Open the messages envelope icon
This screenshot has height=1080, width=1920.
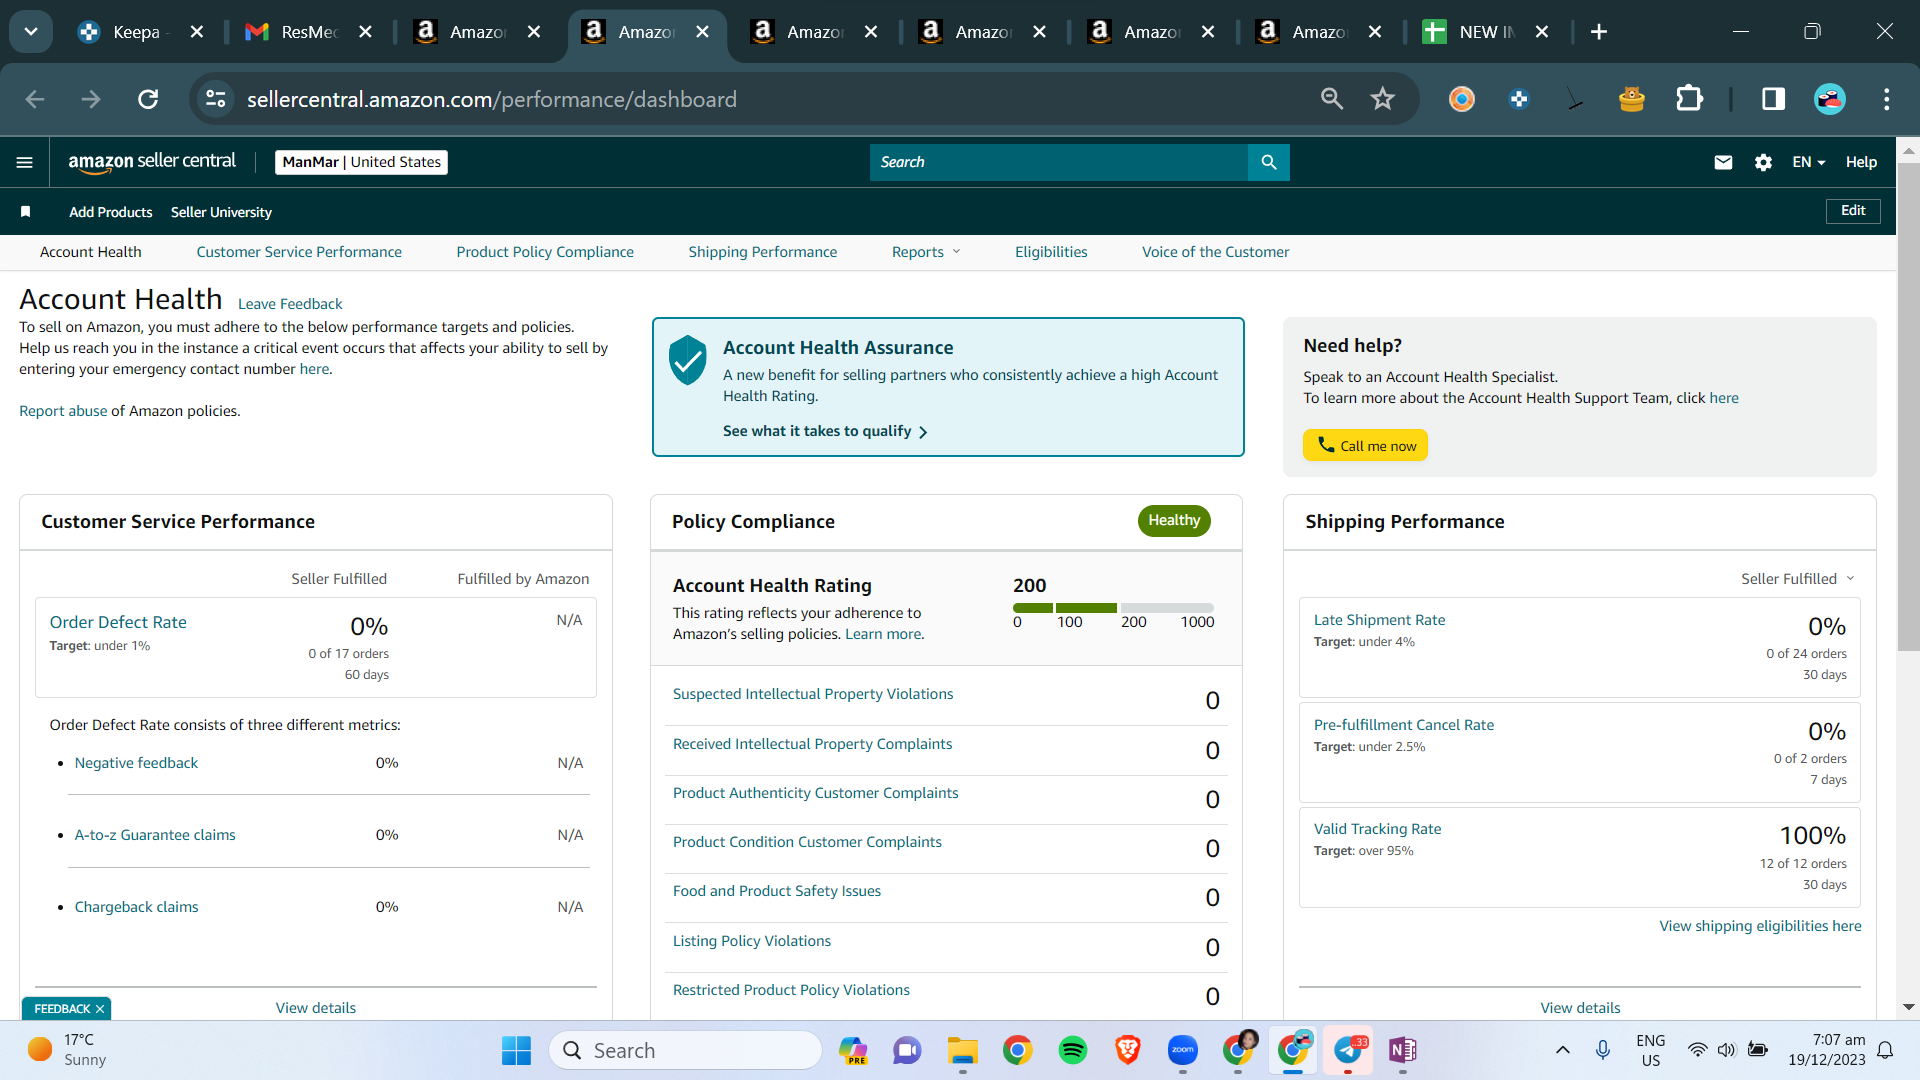click(x=1723, y=162)
